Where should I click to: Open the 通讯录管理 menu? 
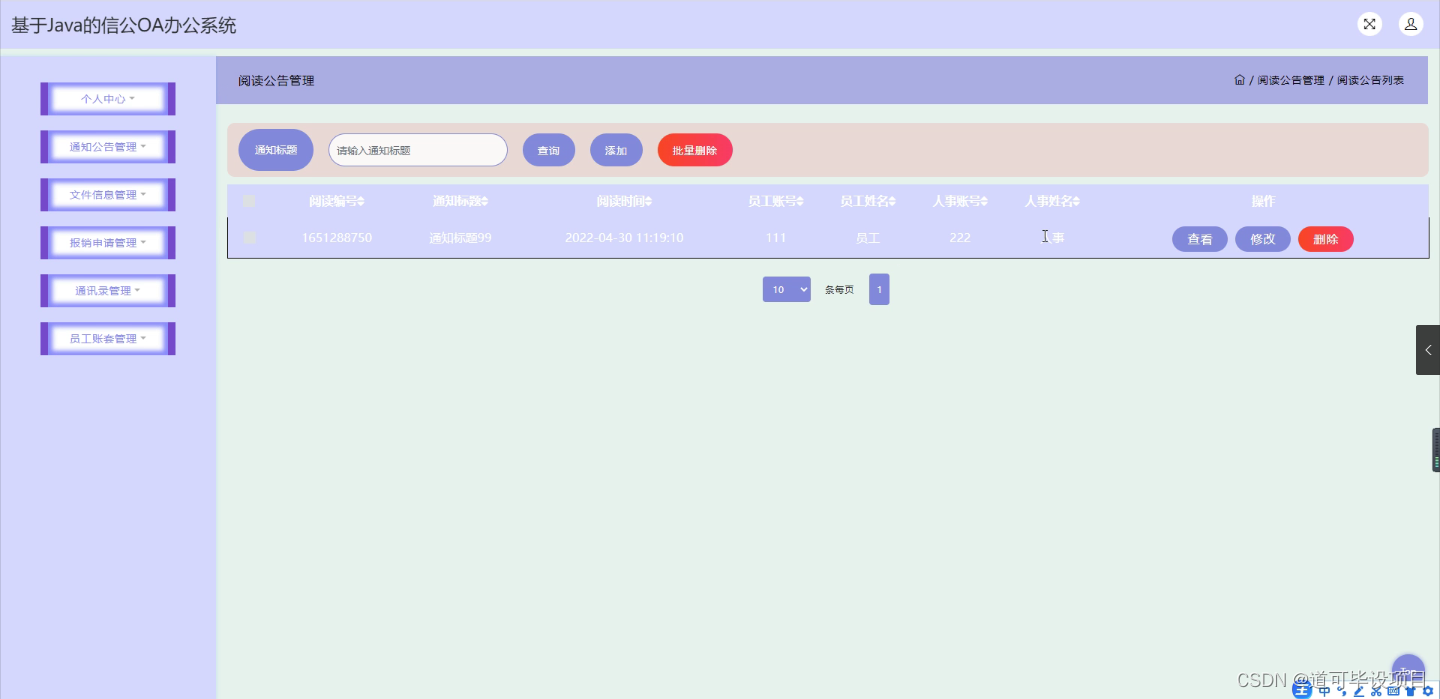point(107,290)
